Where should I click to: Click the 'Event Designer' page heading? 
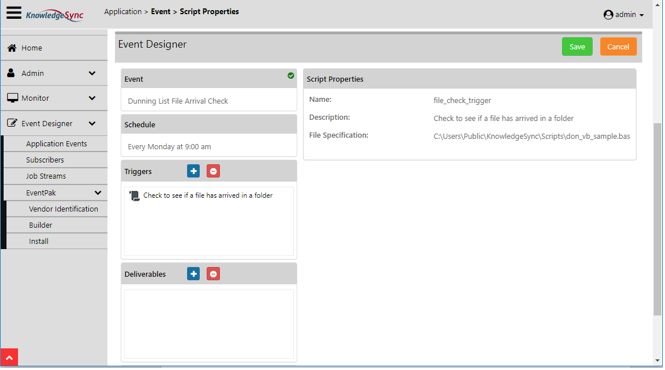coord(152,44)
